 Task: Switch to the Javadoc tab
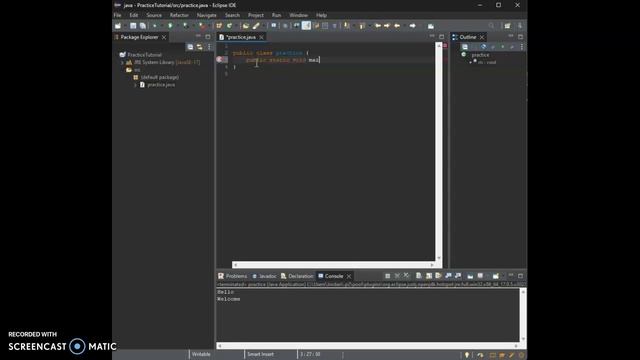(264, 276)
